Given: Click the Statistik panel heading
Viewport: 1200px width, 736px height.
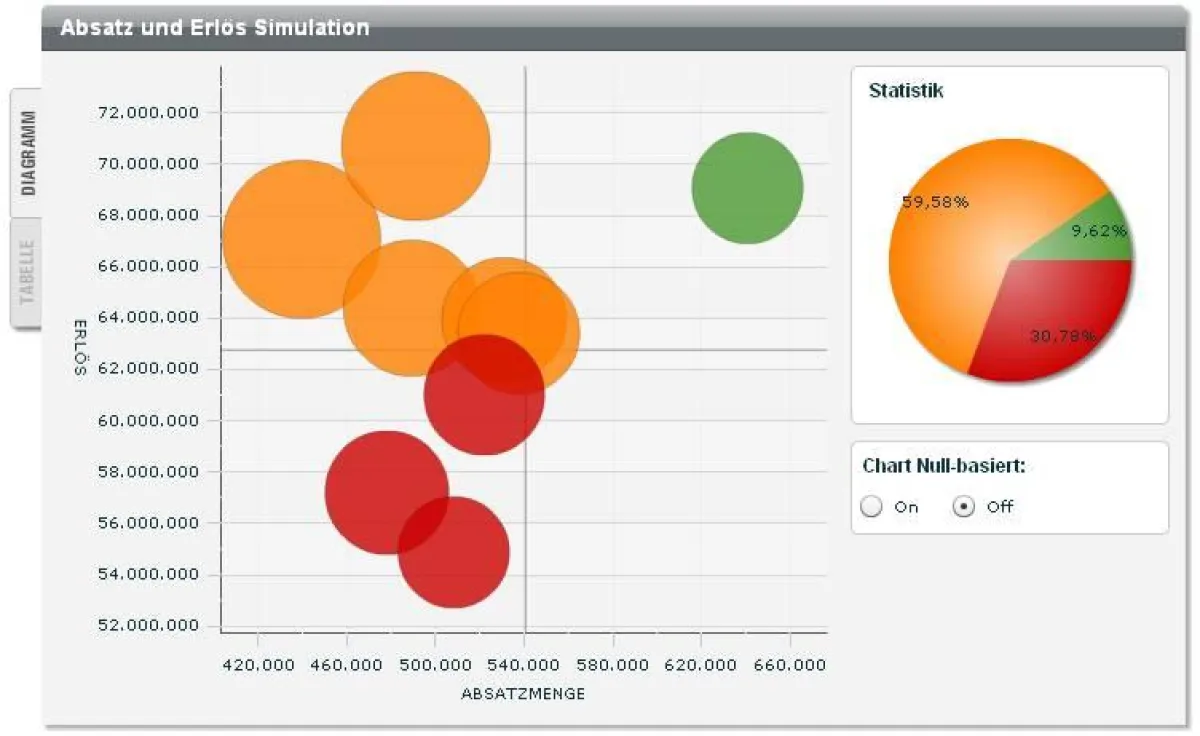Looking at the screenshot, I should coord(905,91).
